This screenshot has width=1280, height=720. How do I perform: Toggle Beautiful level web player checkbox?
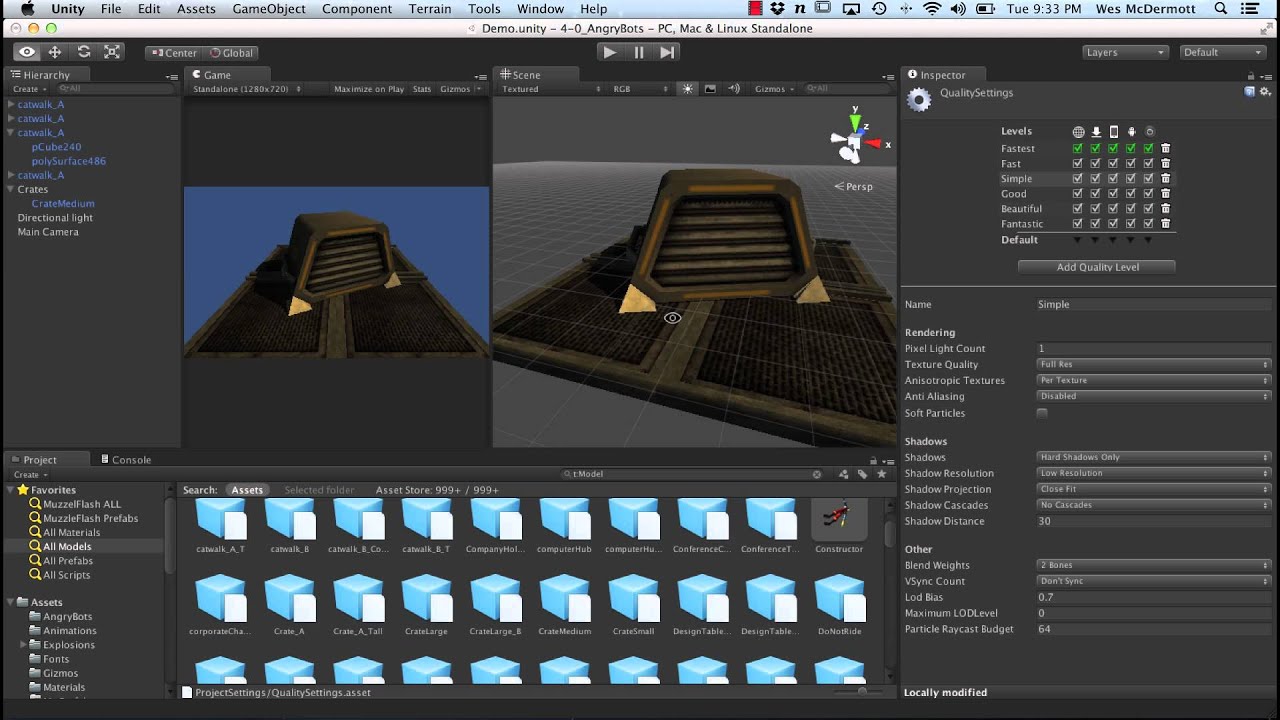click(x=1077, y=208)
